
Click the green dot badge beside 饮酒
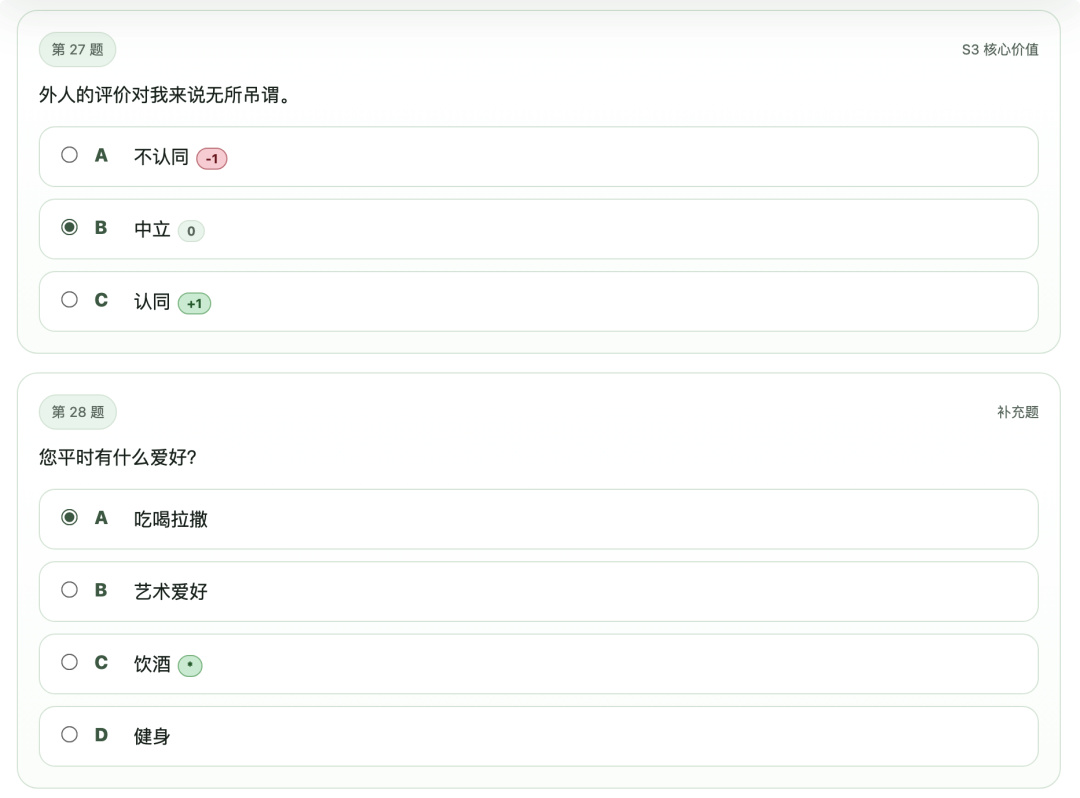pyautogui.click(x=190, y=665)
